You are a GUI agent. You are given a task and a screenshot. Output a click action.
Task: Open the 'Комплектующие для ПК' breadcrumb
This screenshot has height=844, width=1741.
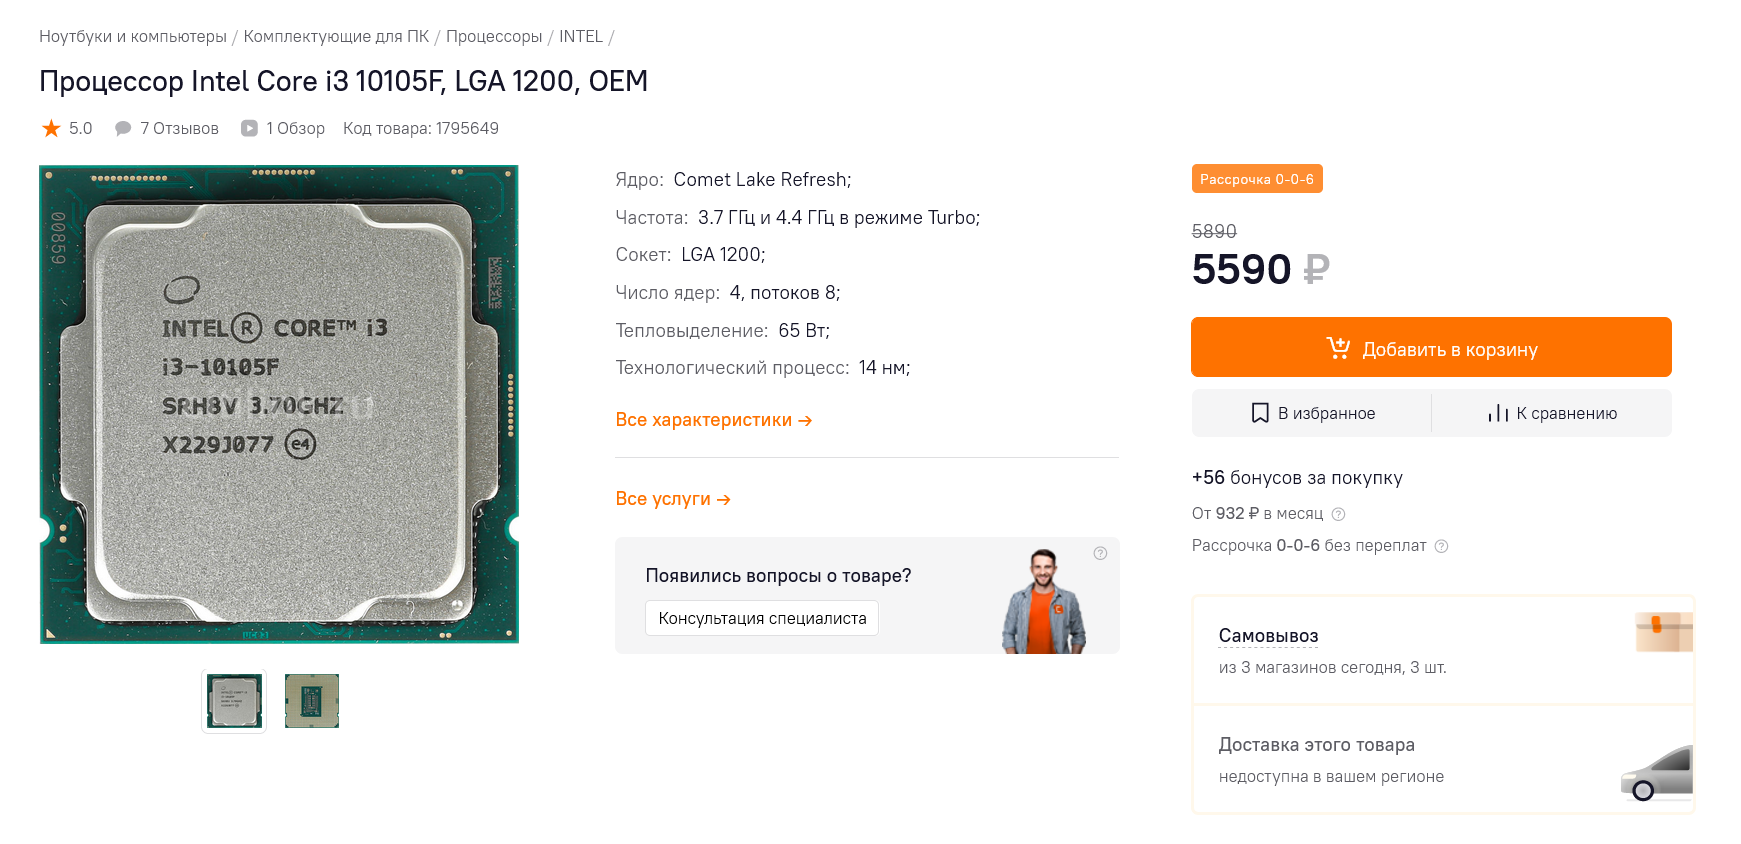point(336,37)
